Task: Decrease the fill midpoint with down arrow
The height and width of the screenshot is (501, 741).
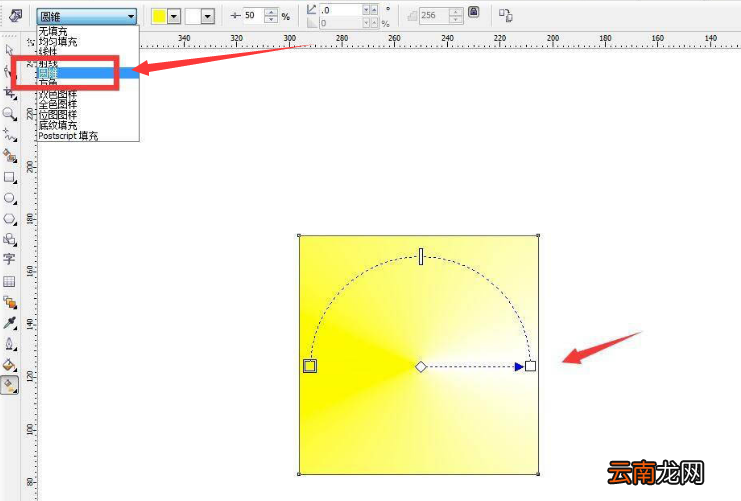Action: click(271, 19)
